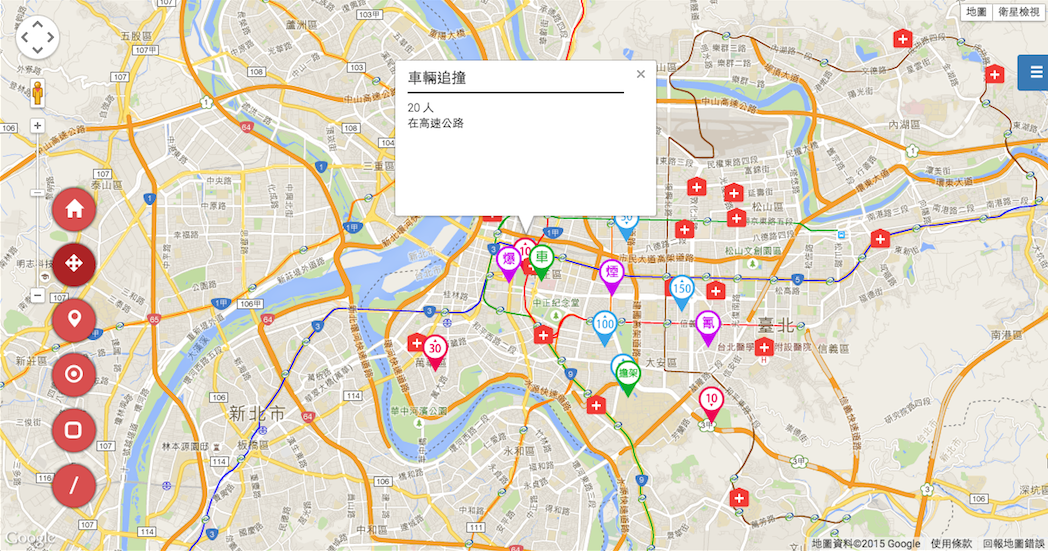Click hospital marker left of 松山區 label
The height and width of the screenshot is (551, 1048).
[733, 193]
